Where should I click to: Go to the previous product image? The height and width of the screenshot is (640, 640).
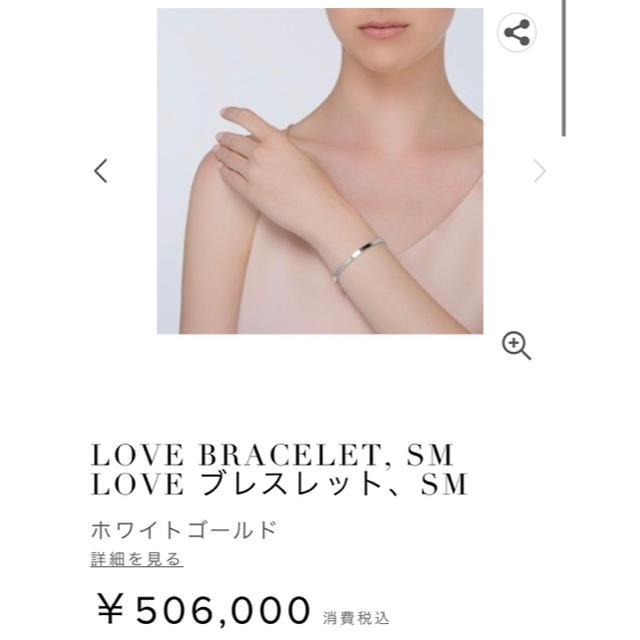(x=101, y=171)
